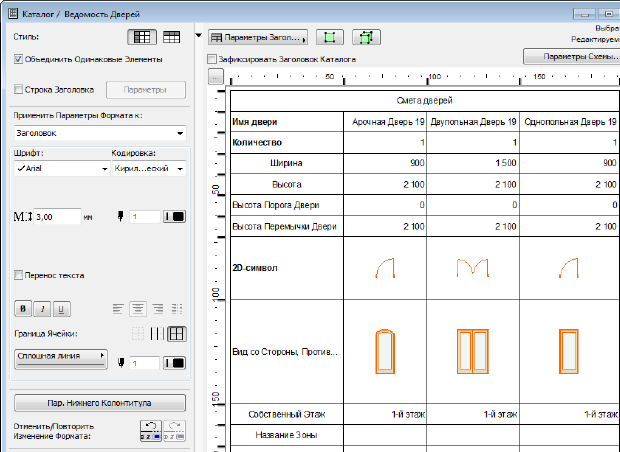Uncheck Объединить Одинаковые Элементы

click(19, 60)
